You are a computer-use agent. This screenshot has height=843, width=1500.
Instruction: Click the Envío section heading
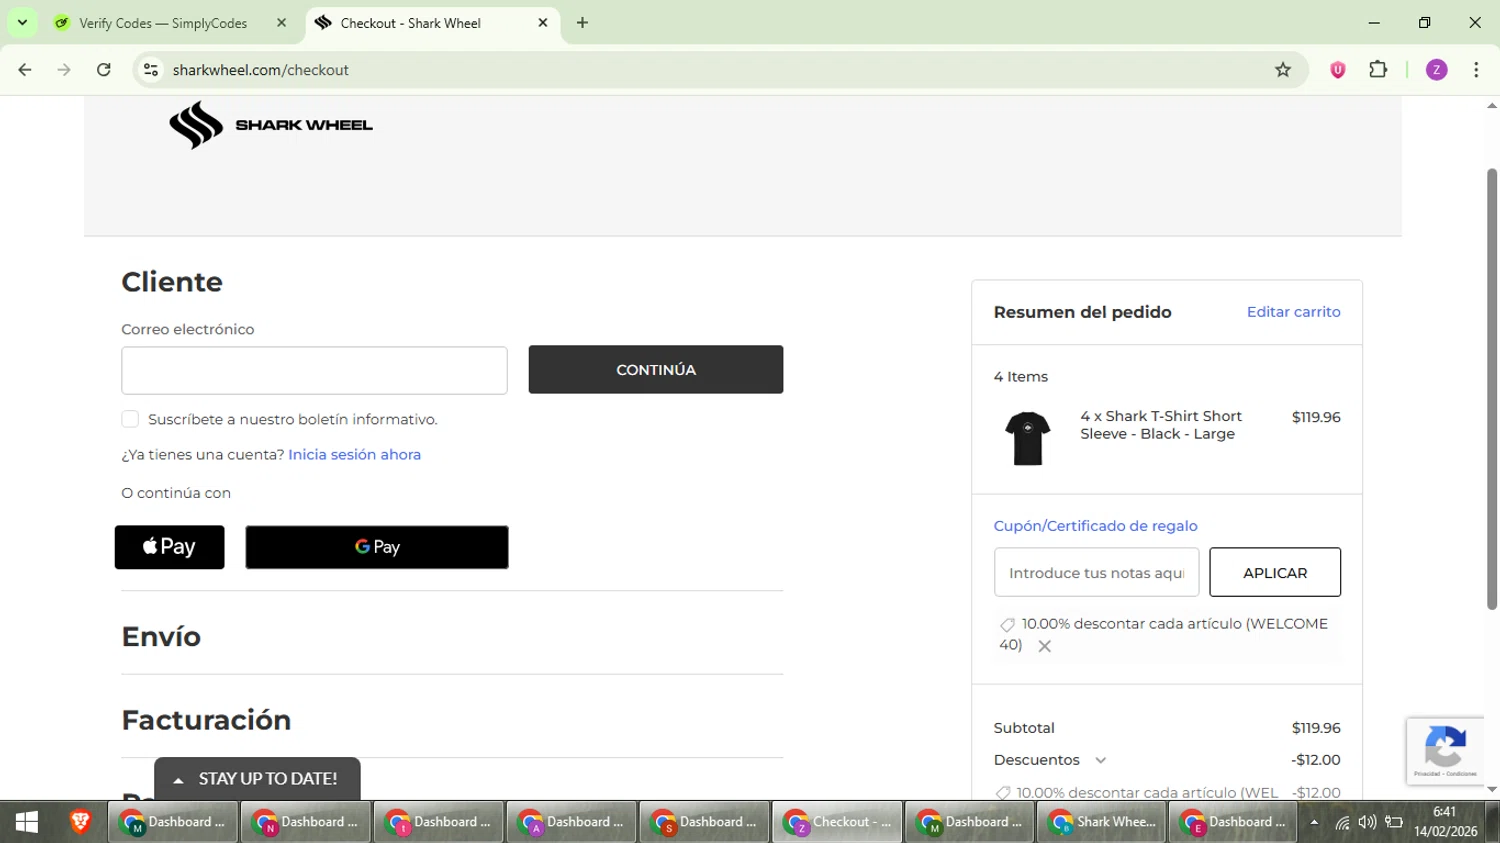click(x=161, y=637)
